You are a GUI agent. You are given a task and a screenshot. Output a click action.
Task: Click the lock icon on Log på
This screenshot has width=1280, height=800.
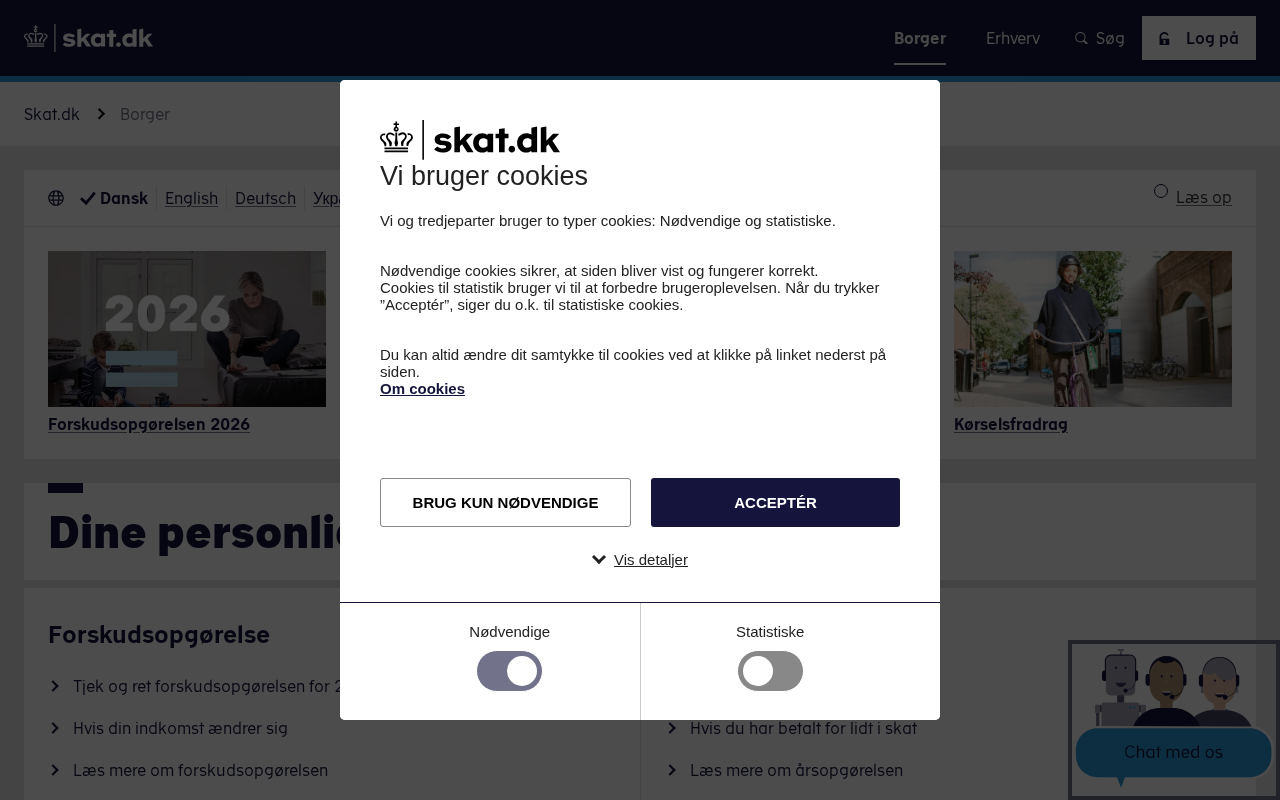1164,39
